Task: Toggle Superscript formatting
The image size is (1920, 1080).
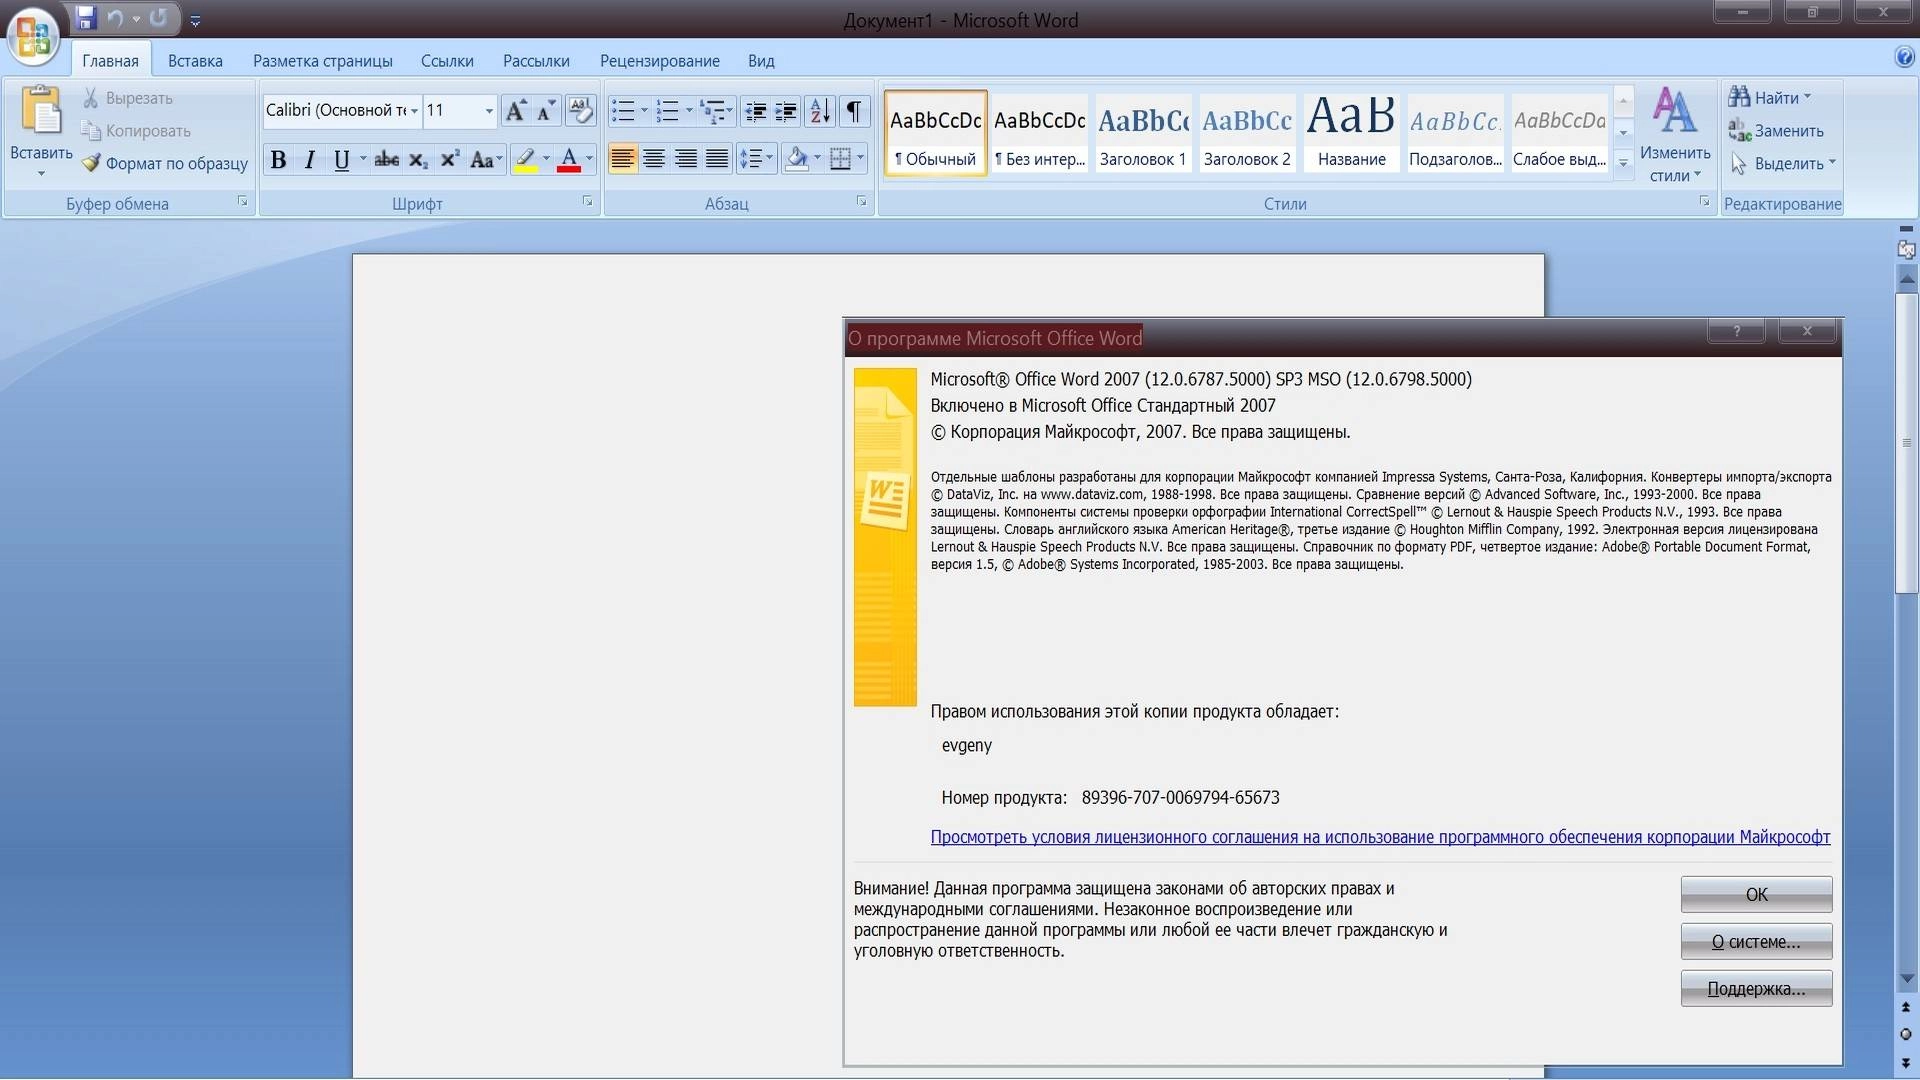Action: (x=450, y=159)
